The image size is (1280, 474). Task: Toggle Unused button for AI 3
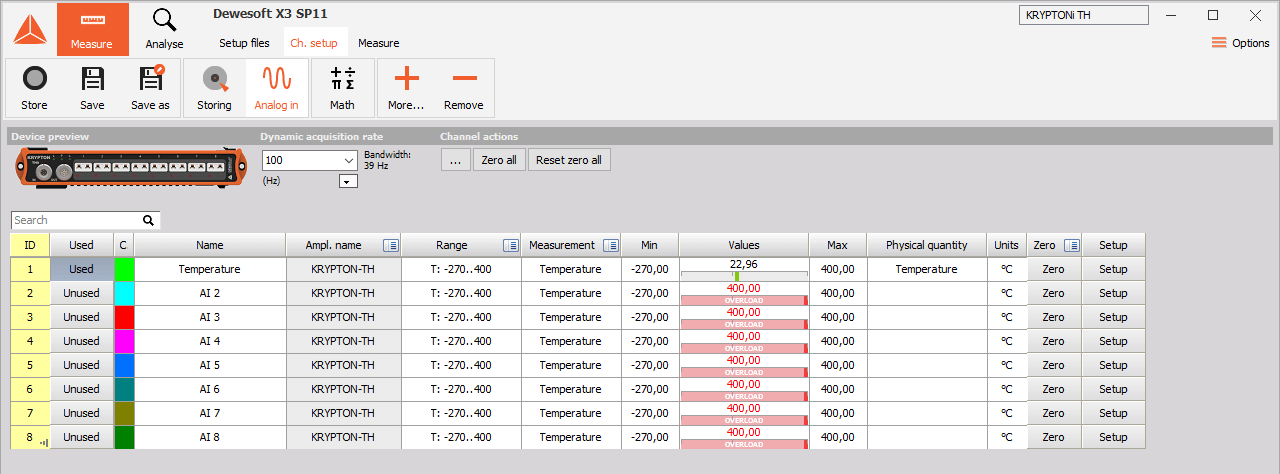click(x=81, y=317)
